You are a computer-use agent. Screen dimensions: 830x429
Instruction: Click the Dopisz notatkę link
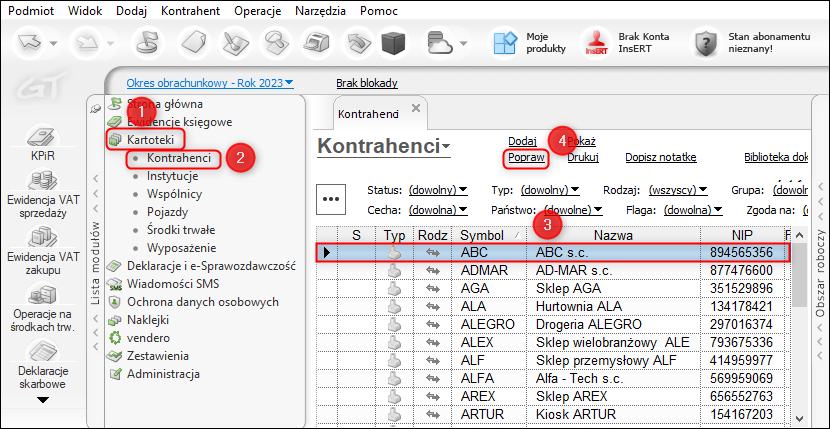click(x=660, y=157)
